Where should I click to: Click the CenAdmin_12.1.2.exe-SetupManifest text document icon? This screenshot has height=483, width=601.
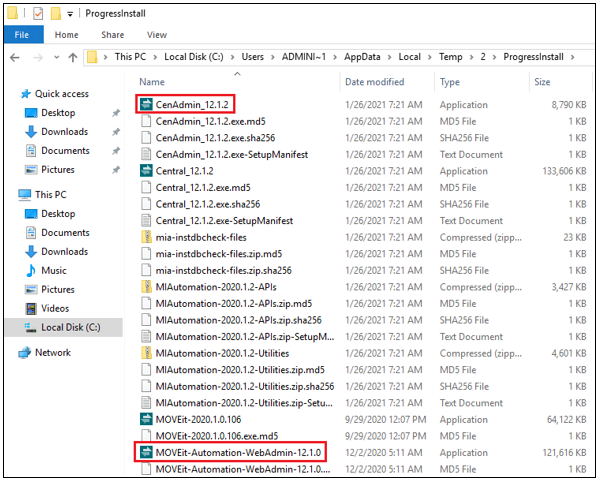click(146, 154)
